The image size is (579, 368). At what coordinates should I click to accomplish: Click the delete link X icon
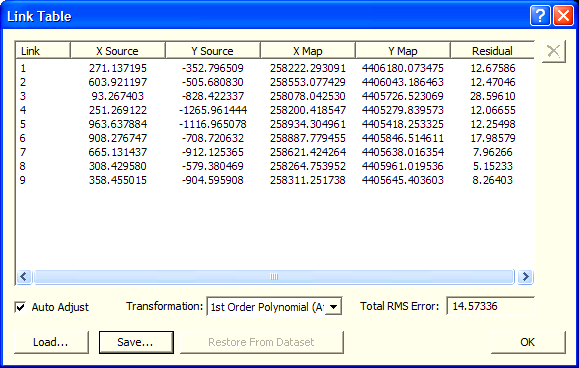pyautogui.click(x=554, y=51)
